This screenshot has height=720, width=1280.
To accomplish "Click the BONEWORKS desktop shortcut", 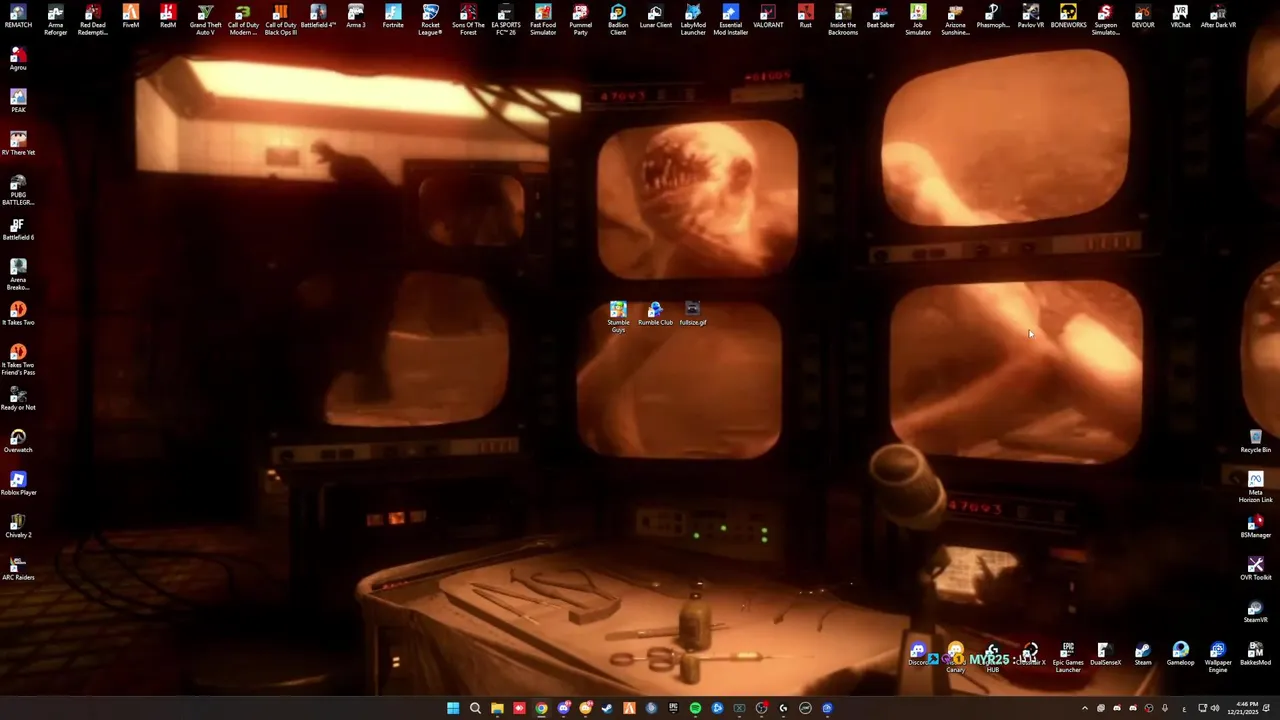I will pyautogui.click(x=1068, y=15).
